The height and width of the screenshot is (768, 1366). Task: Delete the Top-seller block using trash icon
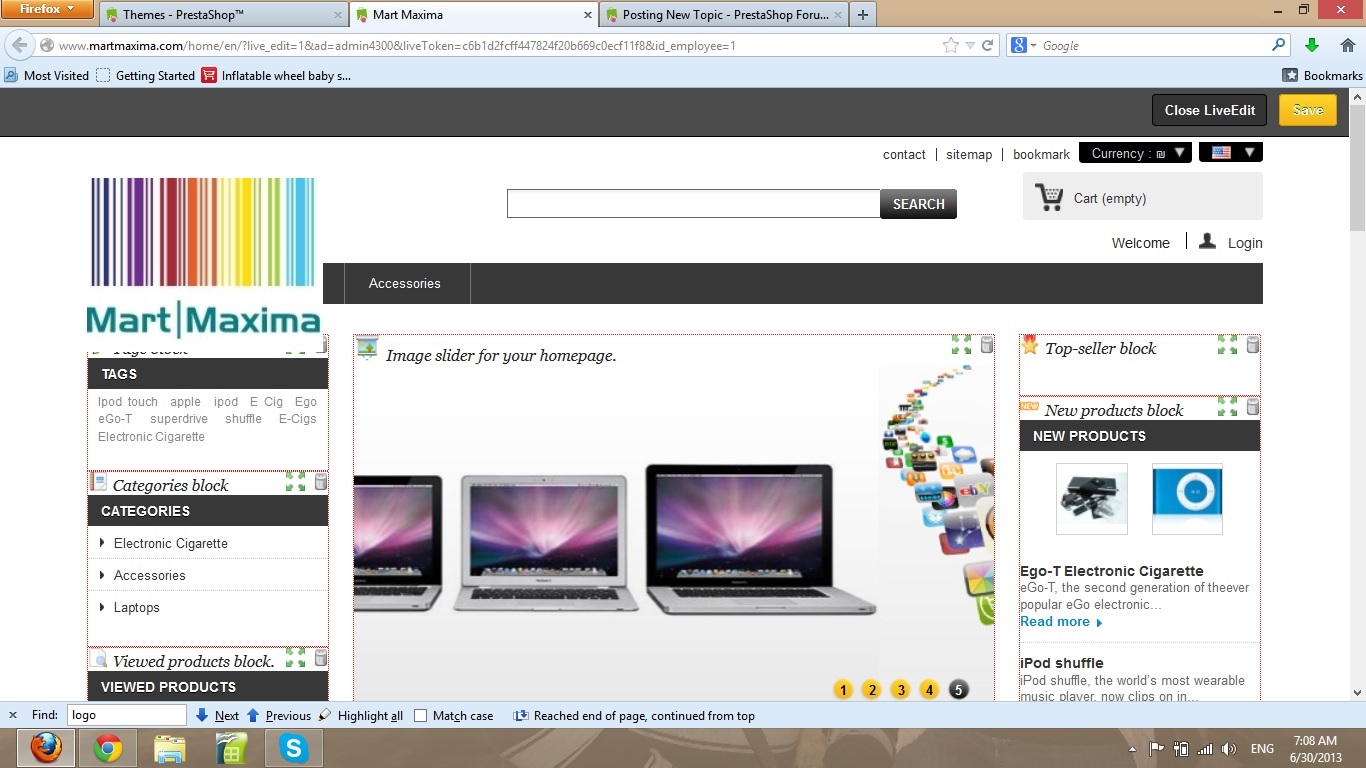[x=1253, y=345]
